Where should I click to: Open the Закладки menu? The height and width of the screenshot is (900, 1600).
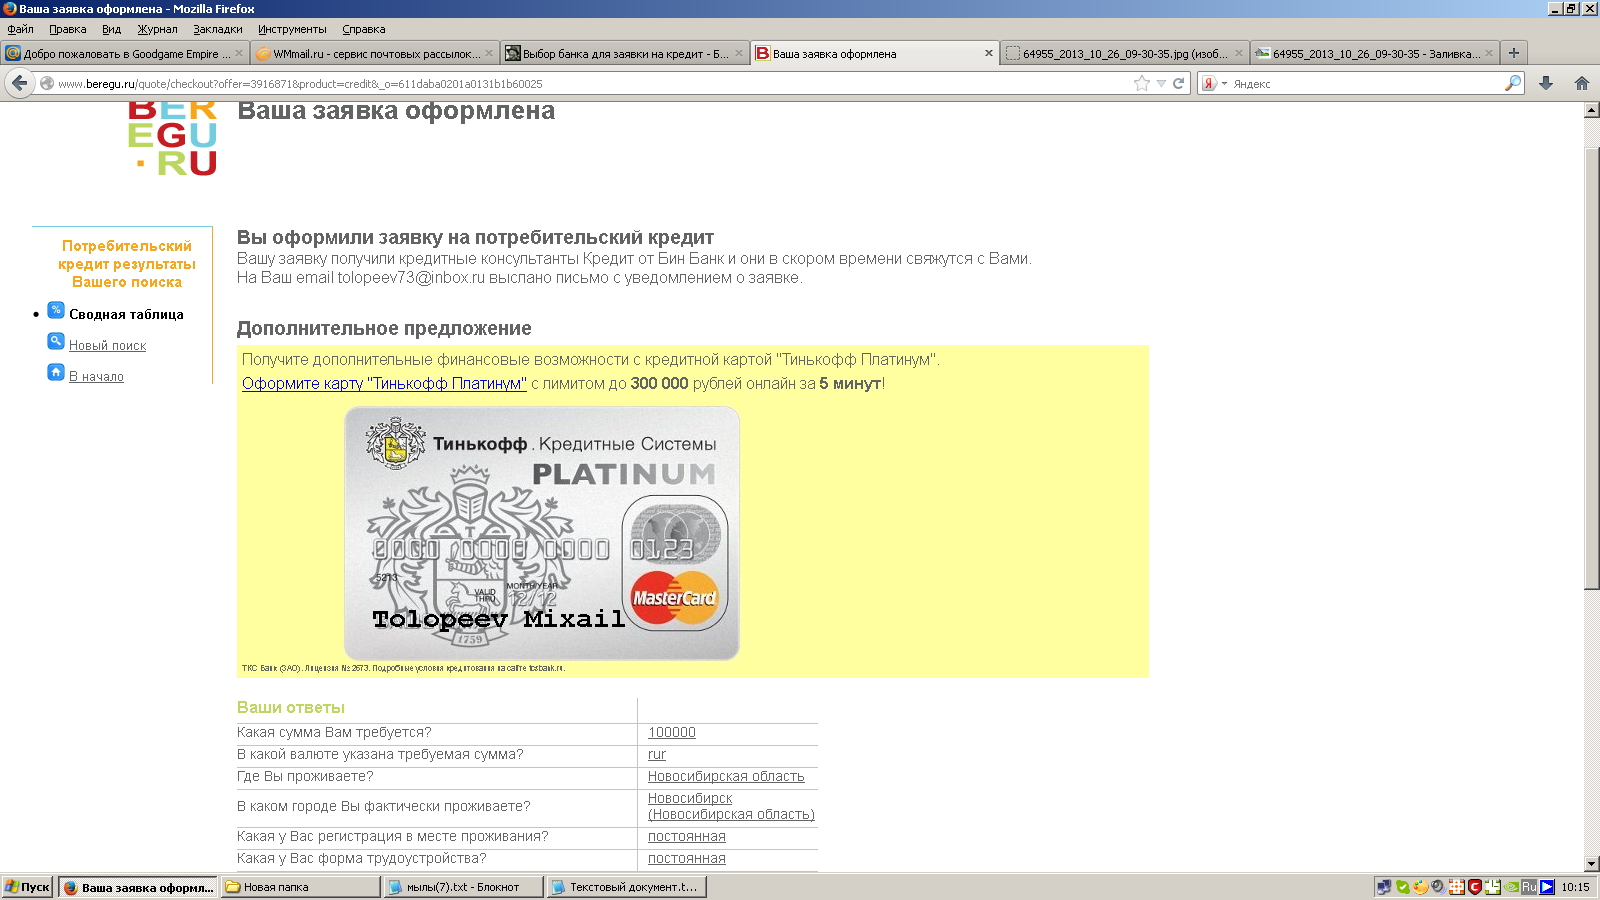218,29
